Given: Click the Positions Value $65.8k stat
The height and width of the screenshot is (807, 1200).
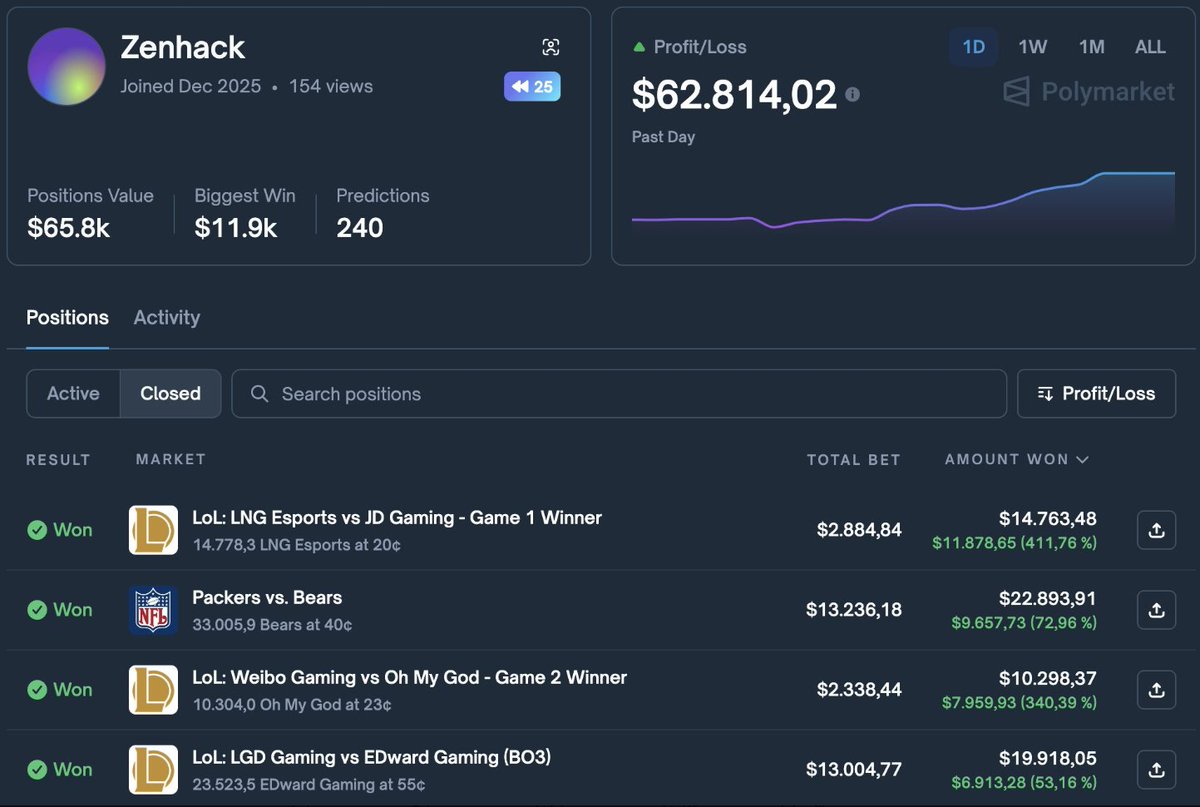Looking at the screenshot, I should (90, 213).
